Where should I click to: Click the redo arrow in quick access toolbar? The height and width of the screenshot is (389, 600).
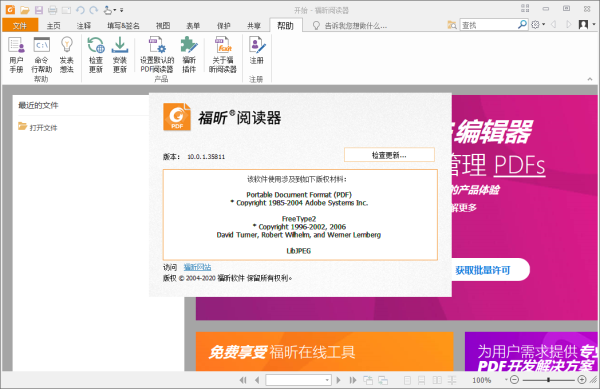point(94,10)
